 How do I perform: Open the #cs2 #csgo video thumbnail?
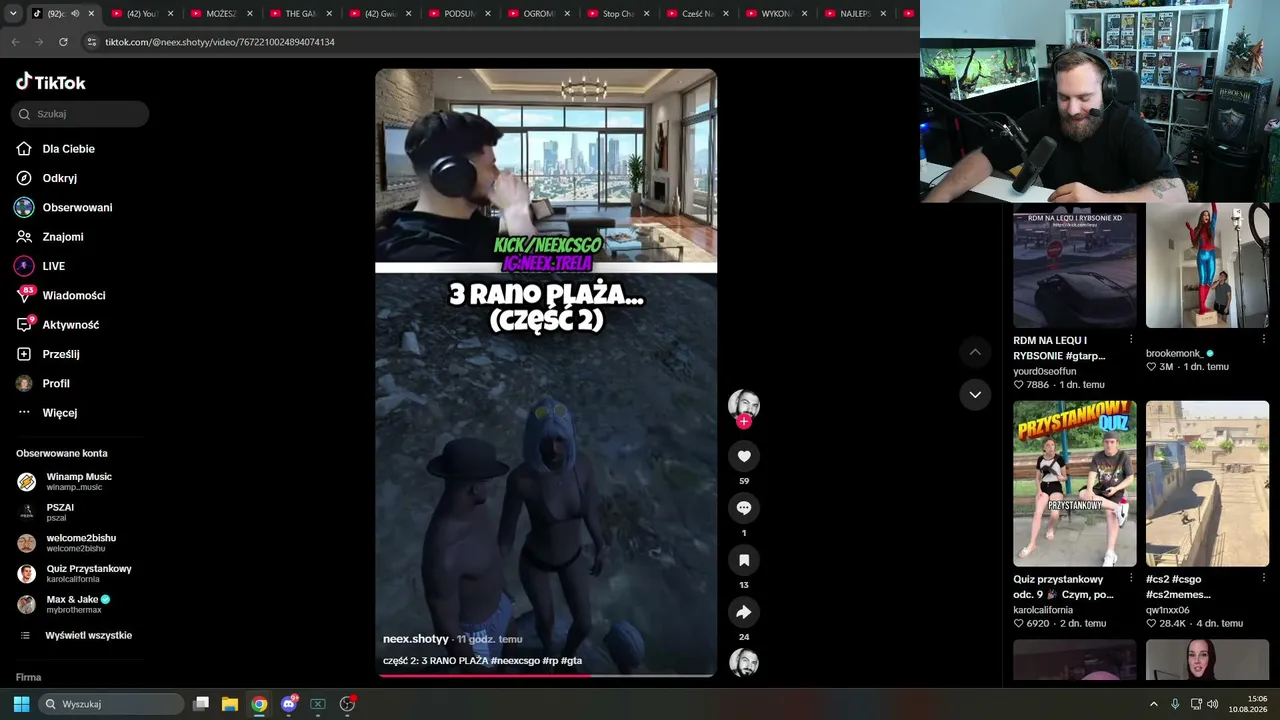(x=1207, y=484)
